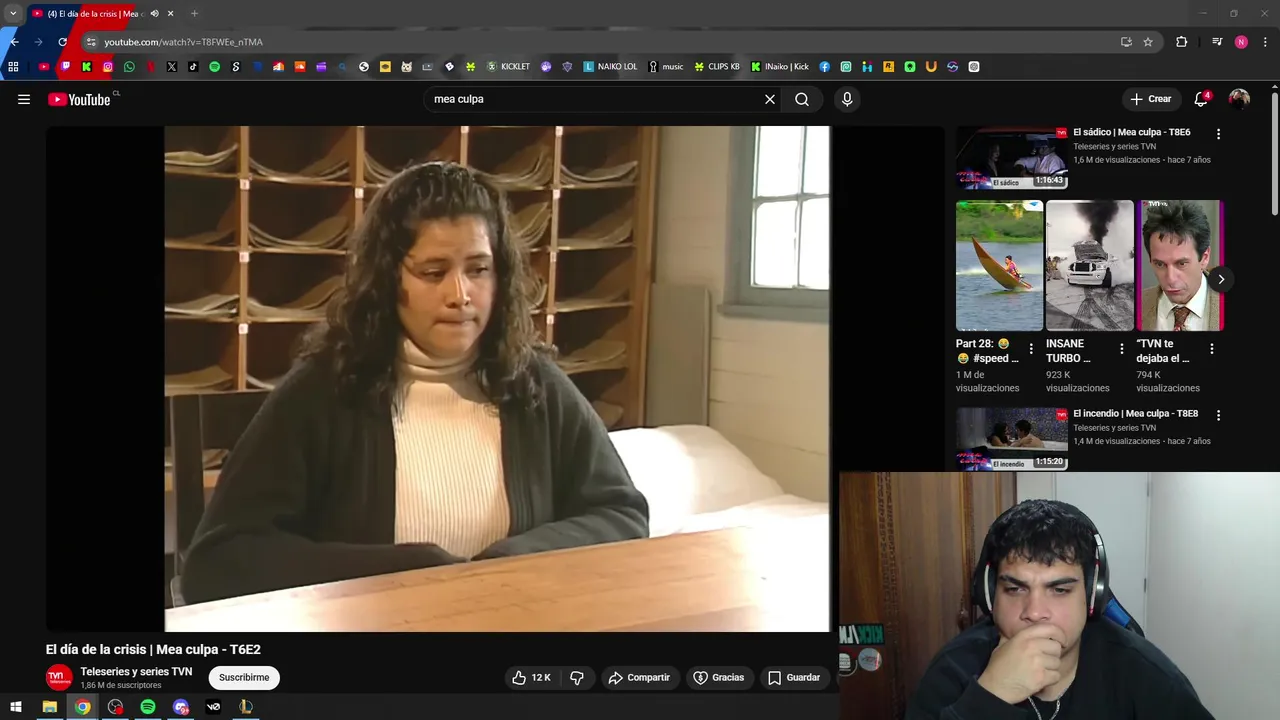Image resolution: width=1280 pixels, height=720 pixels.
Task: Like the video (12 K)
Action: pyautogui.click(x=531, y=677)
